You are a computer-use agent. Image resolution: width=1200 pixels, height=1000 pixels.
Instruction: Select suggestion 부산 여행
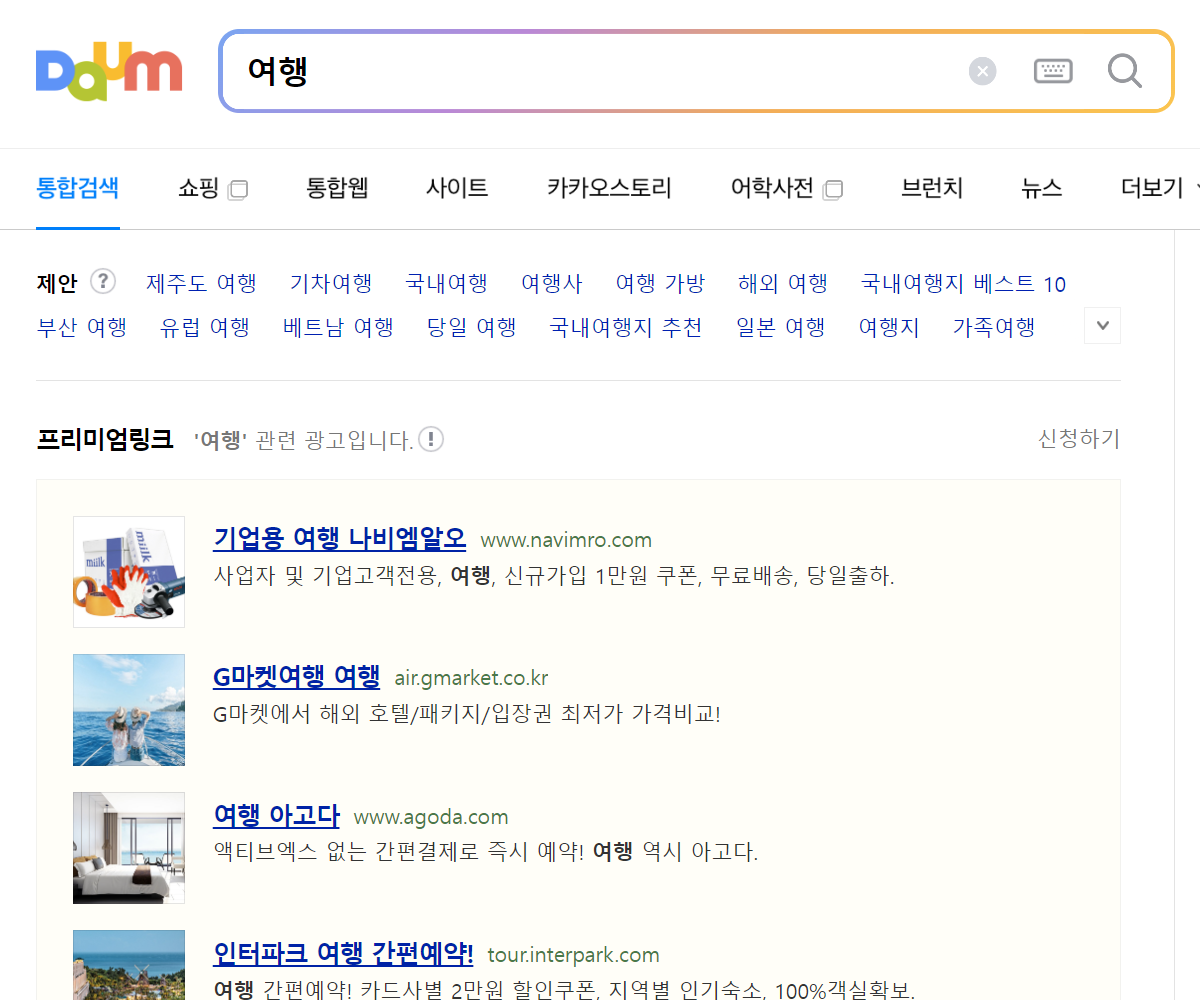tap(82, 327)
